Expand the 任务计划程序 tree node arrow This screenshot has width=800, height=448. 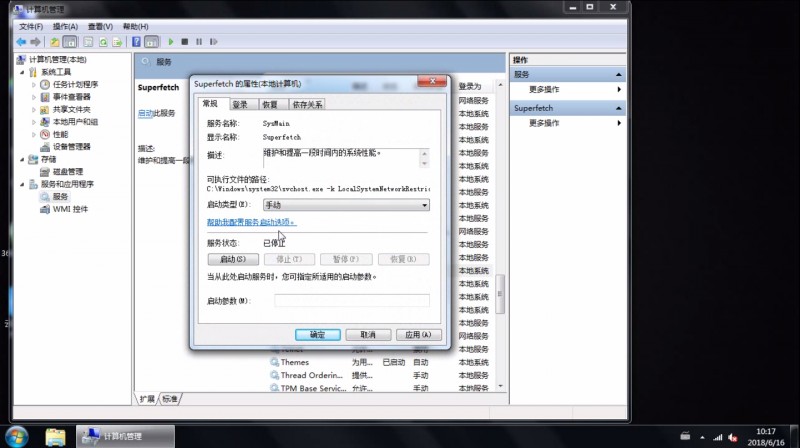click(34, 85)
